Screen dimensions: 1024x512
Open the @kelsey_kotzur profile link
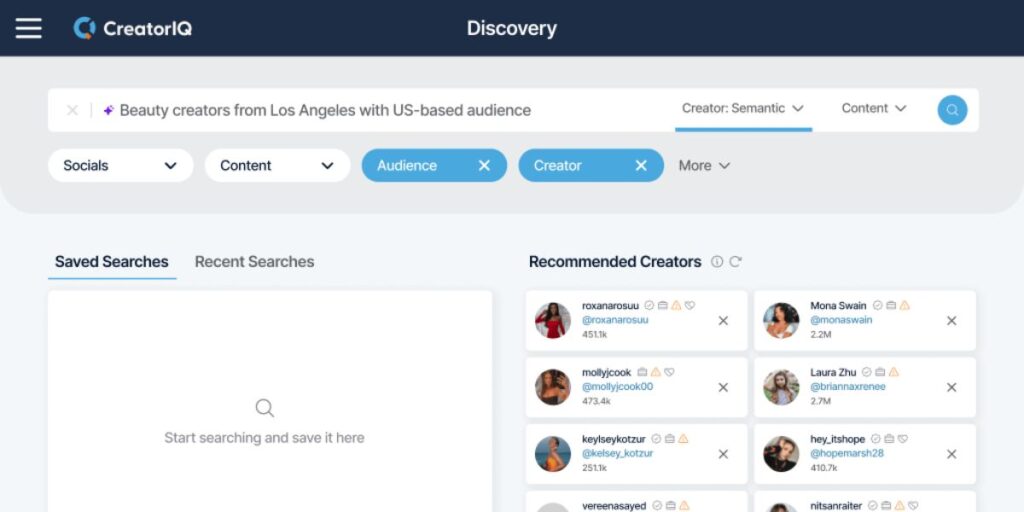click(618, 453)
